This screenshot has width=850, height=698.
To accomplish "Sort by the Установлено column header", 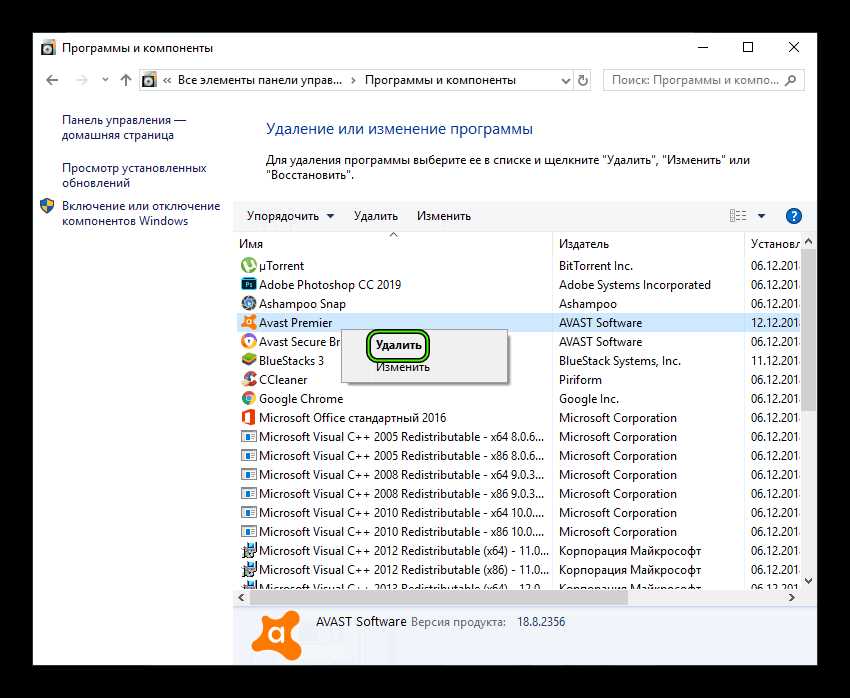I will (774, 244).
